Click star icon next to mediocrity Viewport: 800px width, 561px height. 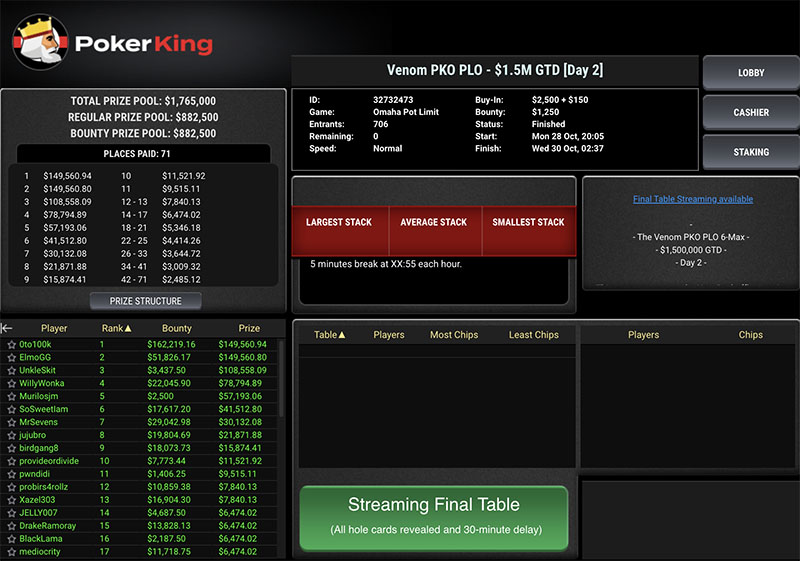[x=11, y=552]
